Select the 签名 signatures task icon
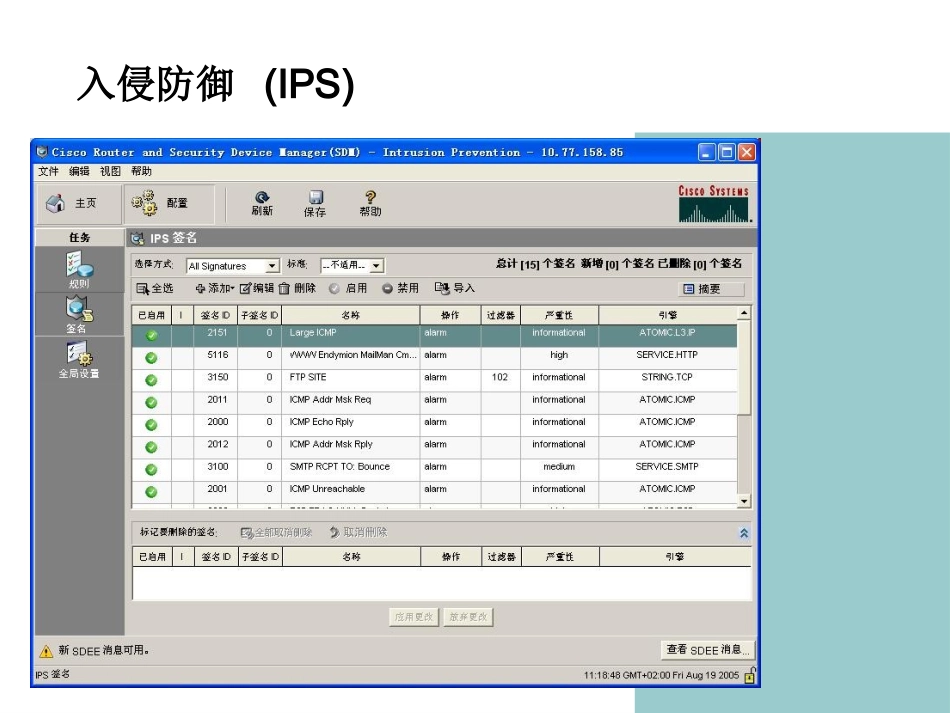The image size is (950, 713). point(79,309)
